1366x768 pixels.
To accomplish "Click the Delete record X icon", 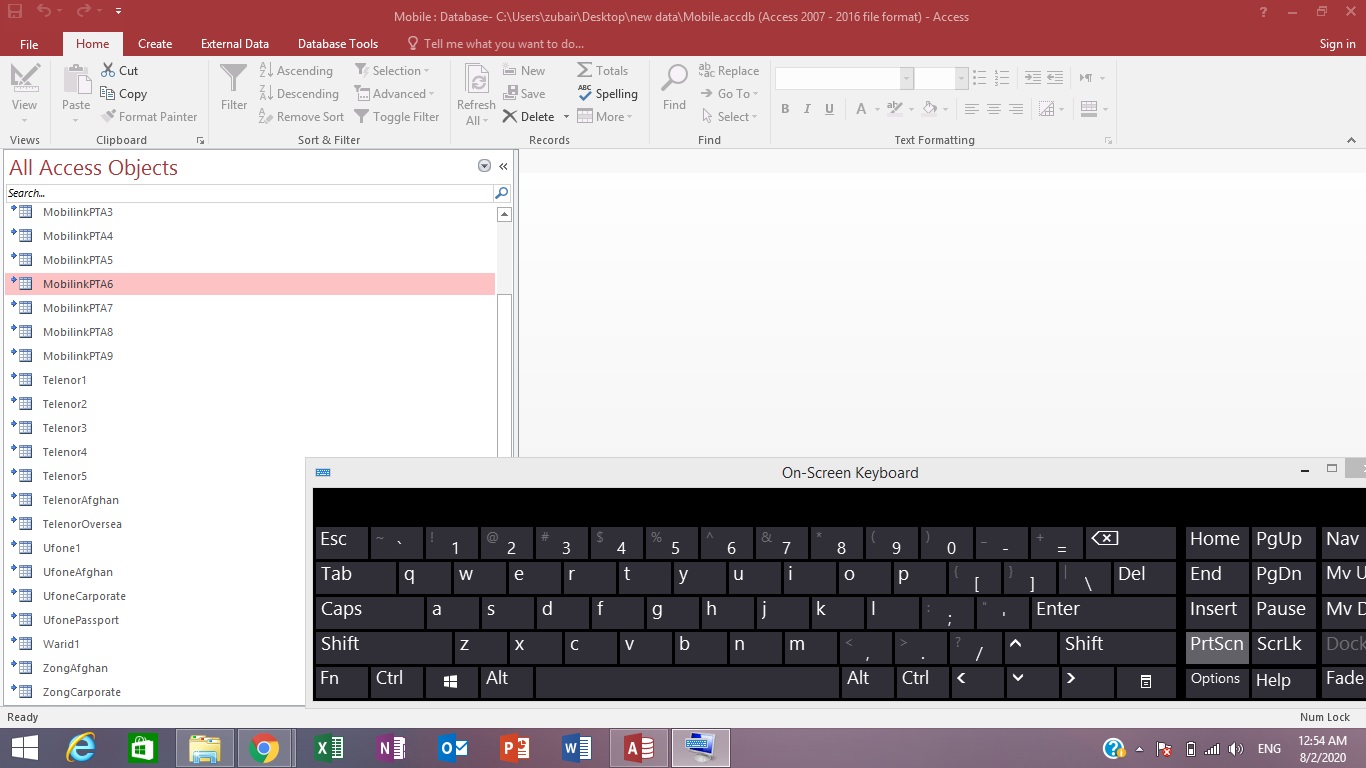I will (x=510, y=116).
